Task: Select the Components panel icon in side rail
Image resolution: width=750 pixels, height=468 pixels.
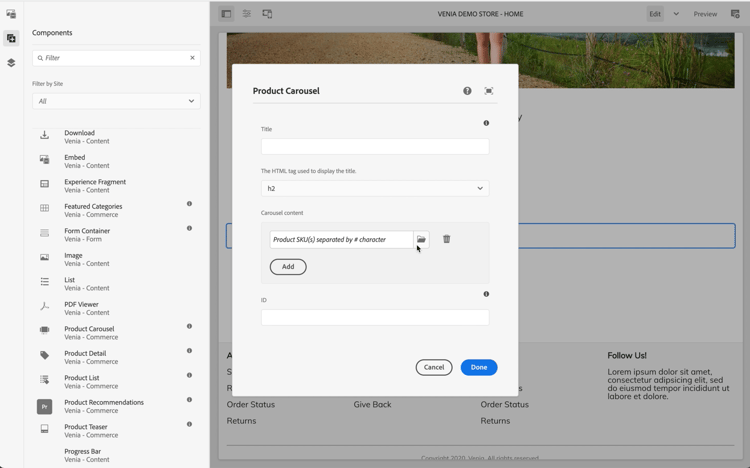Action: (11, 38)
